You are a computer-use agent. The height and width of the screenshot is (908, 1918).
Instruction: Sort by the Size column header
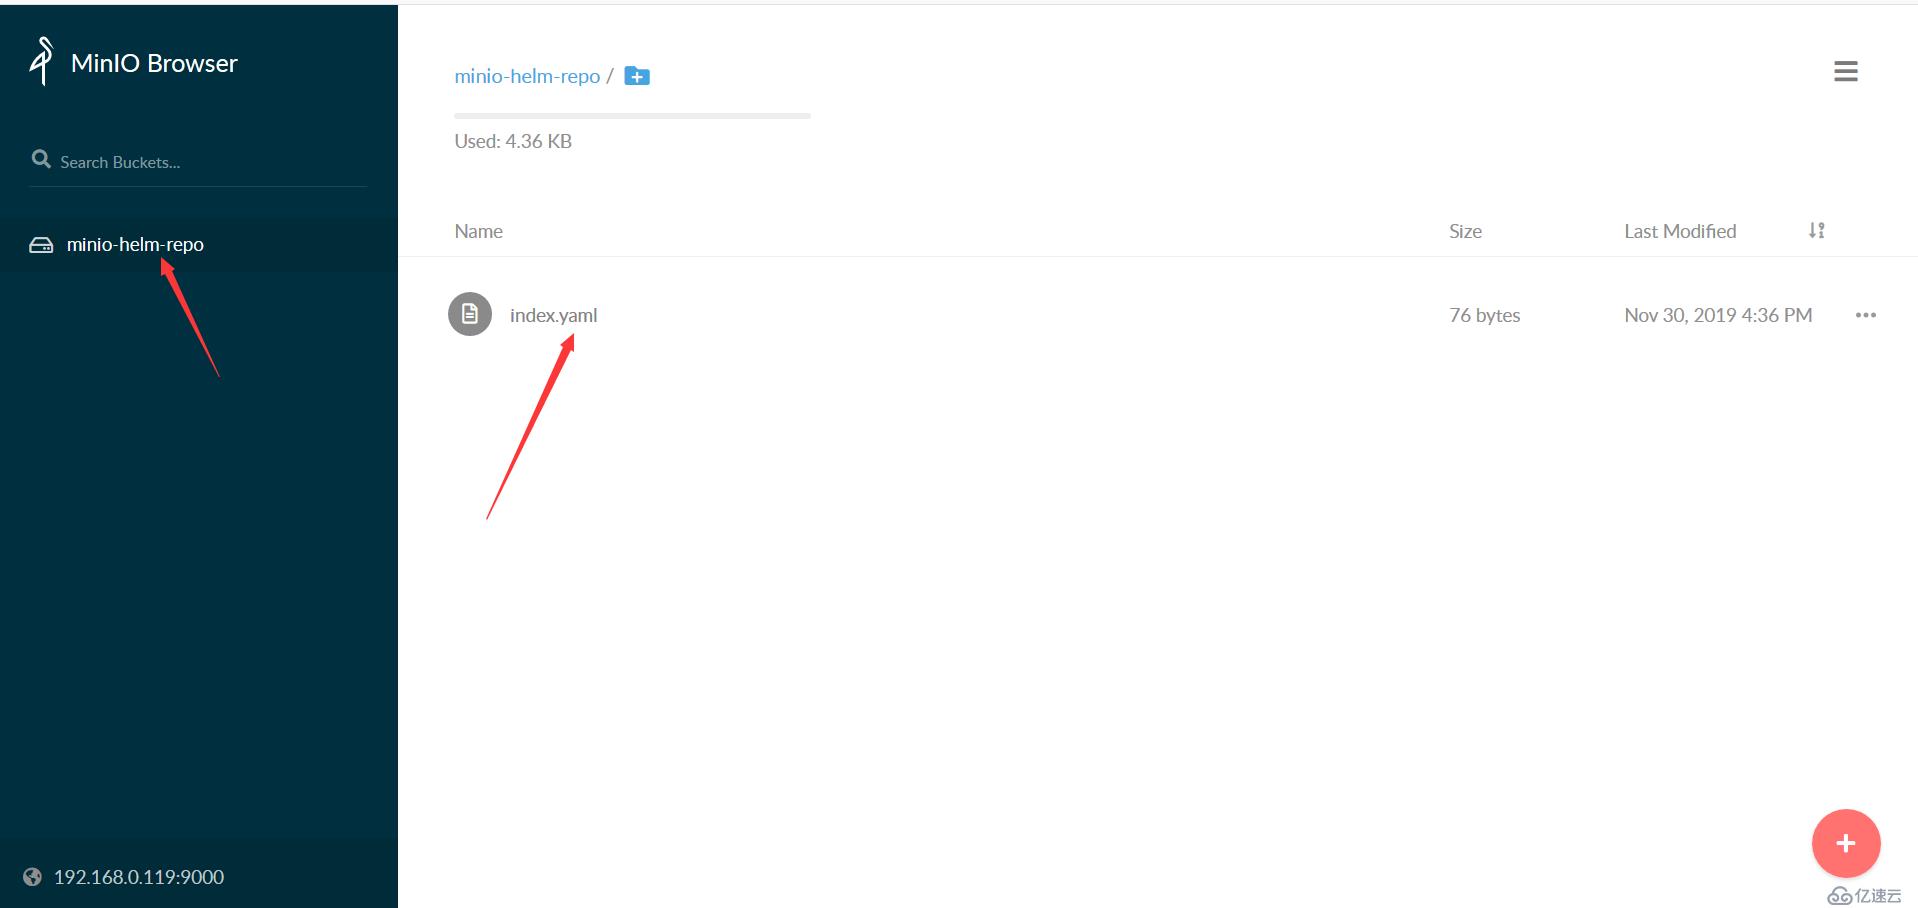tap(1465, 231)
